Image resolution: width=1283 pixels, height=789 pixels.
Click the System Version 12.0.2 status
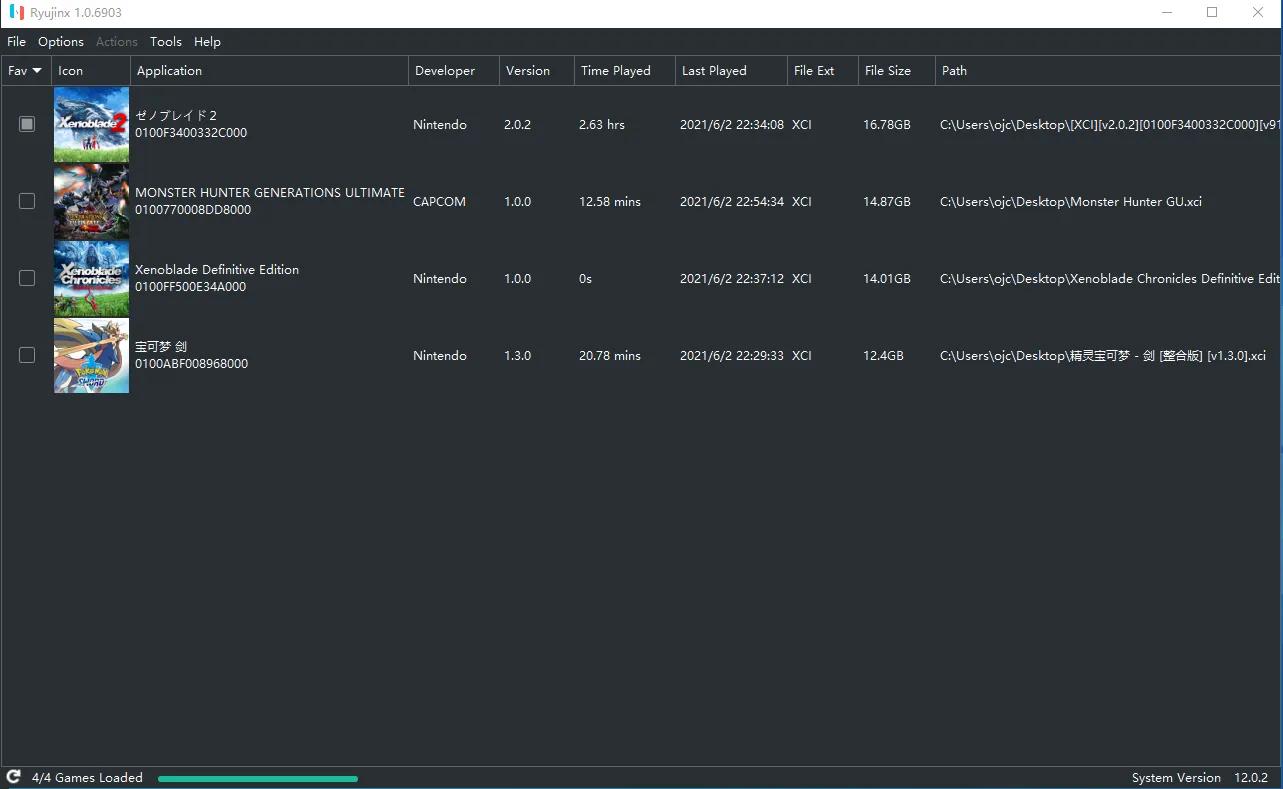[1200, 778]
